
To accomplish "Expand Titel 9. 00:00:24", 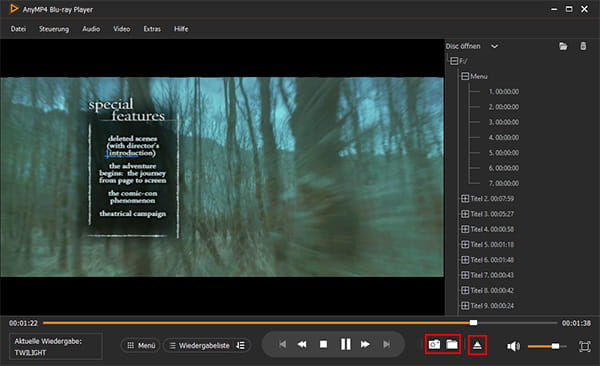I will (465, 306).
